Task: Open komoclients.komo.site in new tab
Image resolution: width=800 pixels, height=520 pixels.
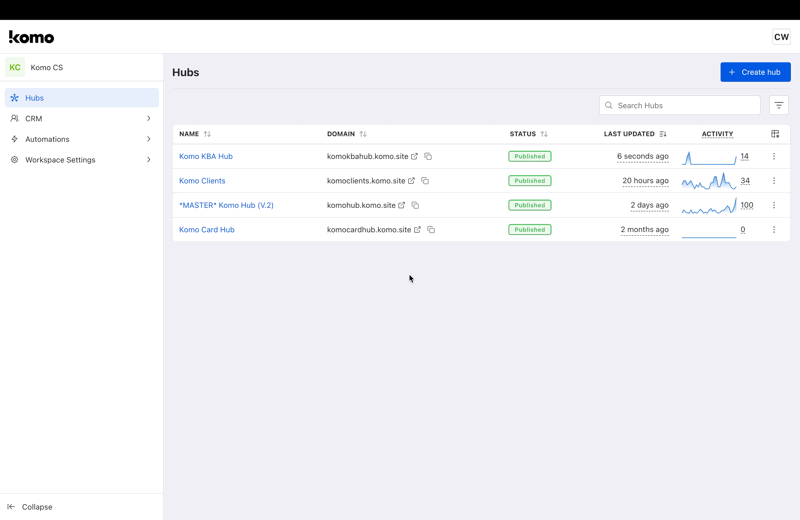Action: pos(411,181)
